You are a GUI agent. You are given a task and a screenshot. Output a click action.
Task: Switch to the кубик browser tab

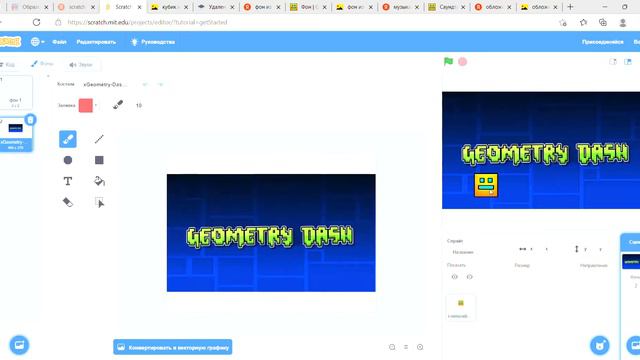click(x=169, y=7)
